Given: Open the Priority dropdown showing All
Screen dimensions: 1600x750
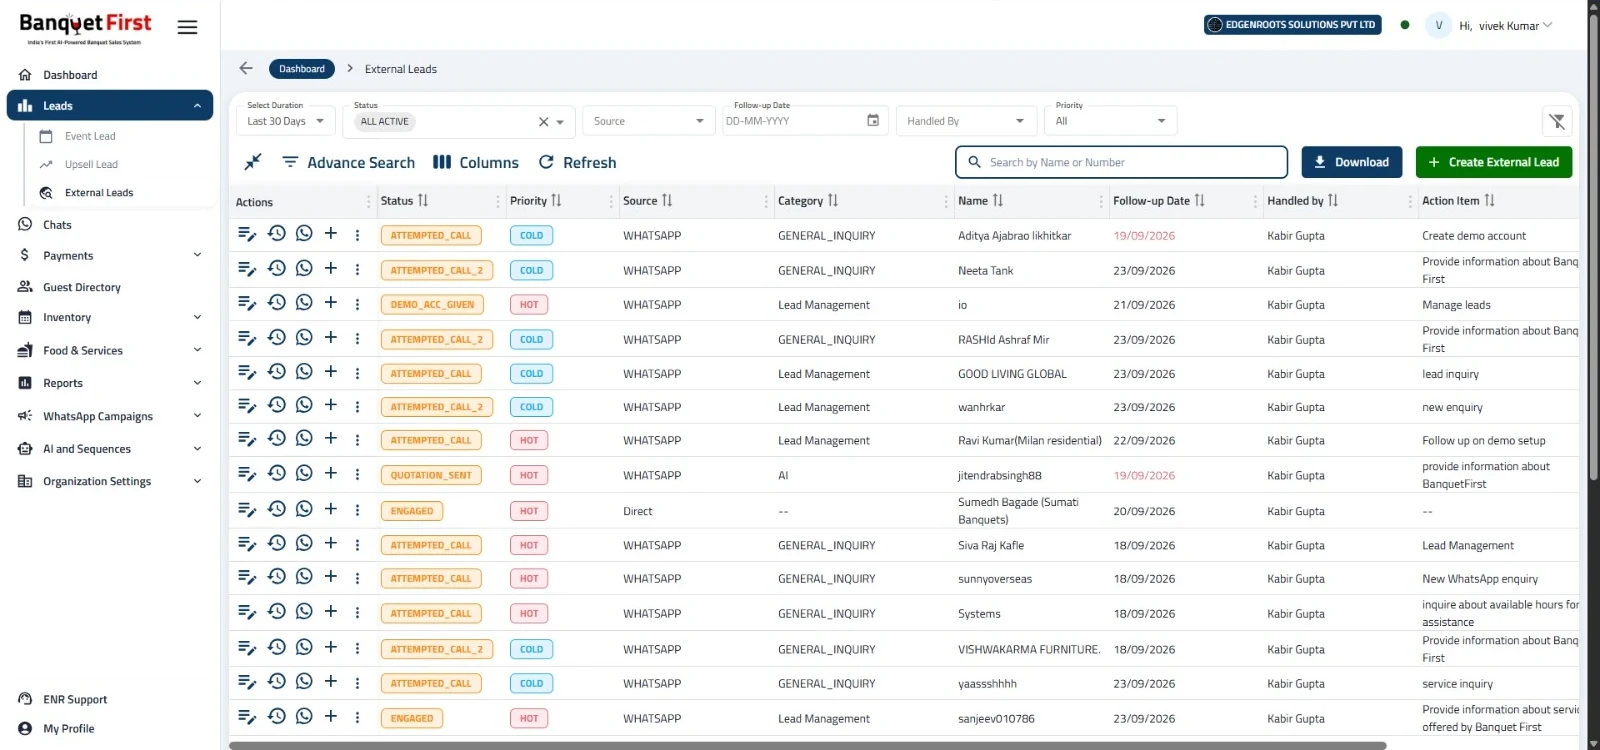Looking at the screenshot, I should point(1110,121).
